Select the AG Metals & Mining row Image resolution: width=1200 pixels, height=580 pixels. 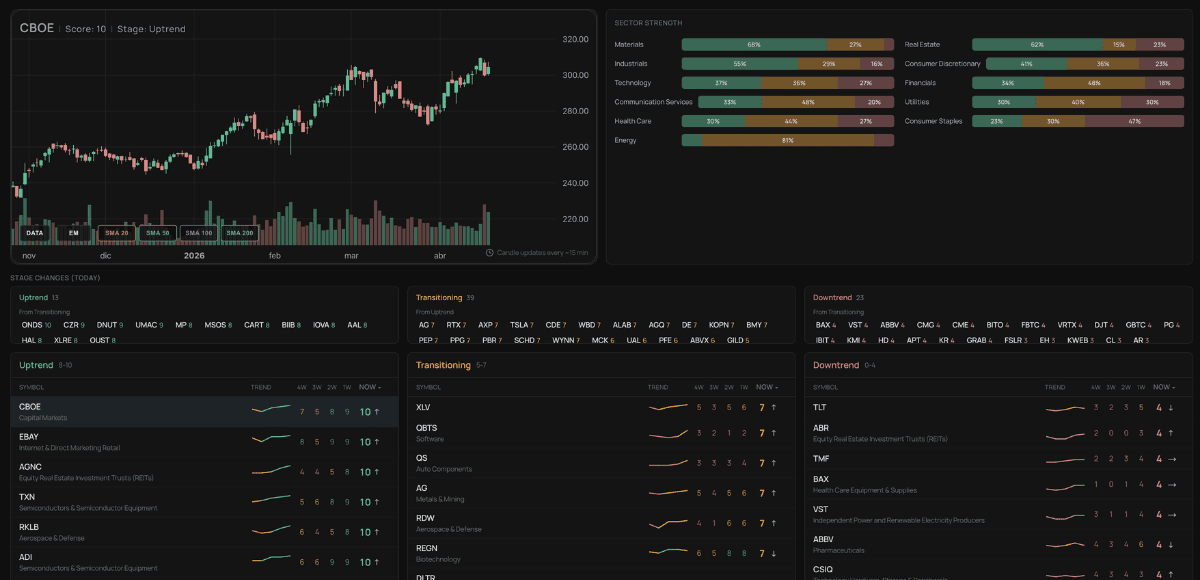point(601,493)
